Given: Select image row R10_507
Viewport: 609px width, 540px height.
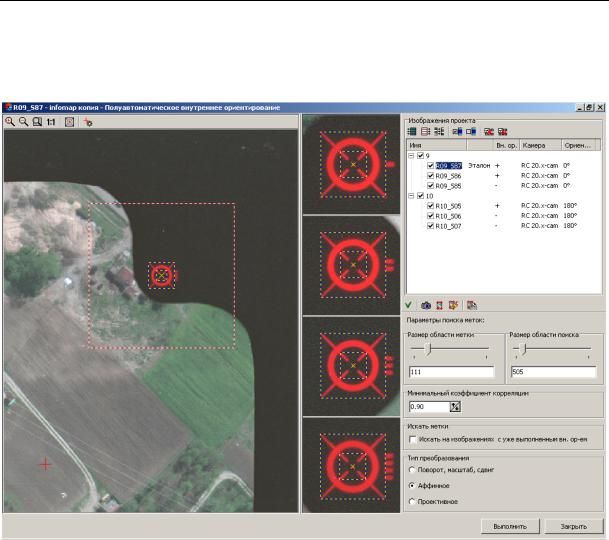Looking at the screenshot, I should [504, 226].
